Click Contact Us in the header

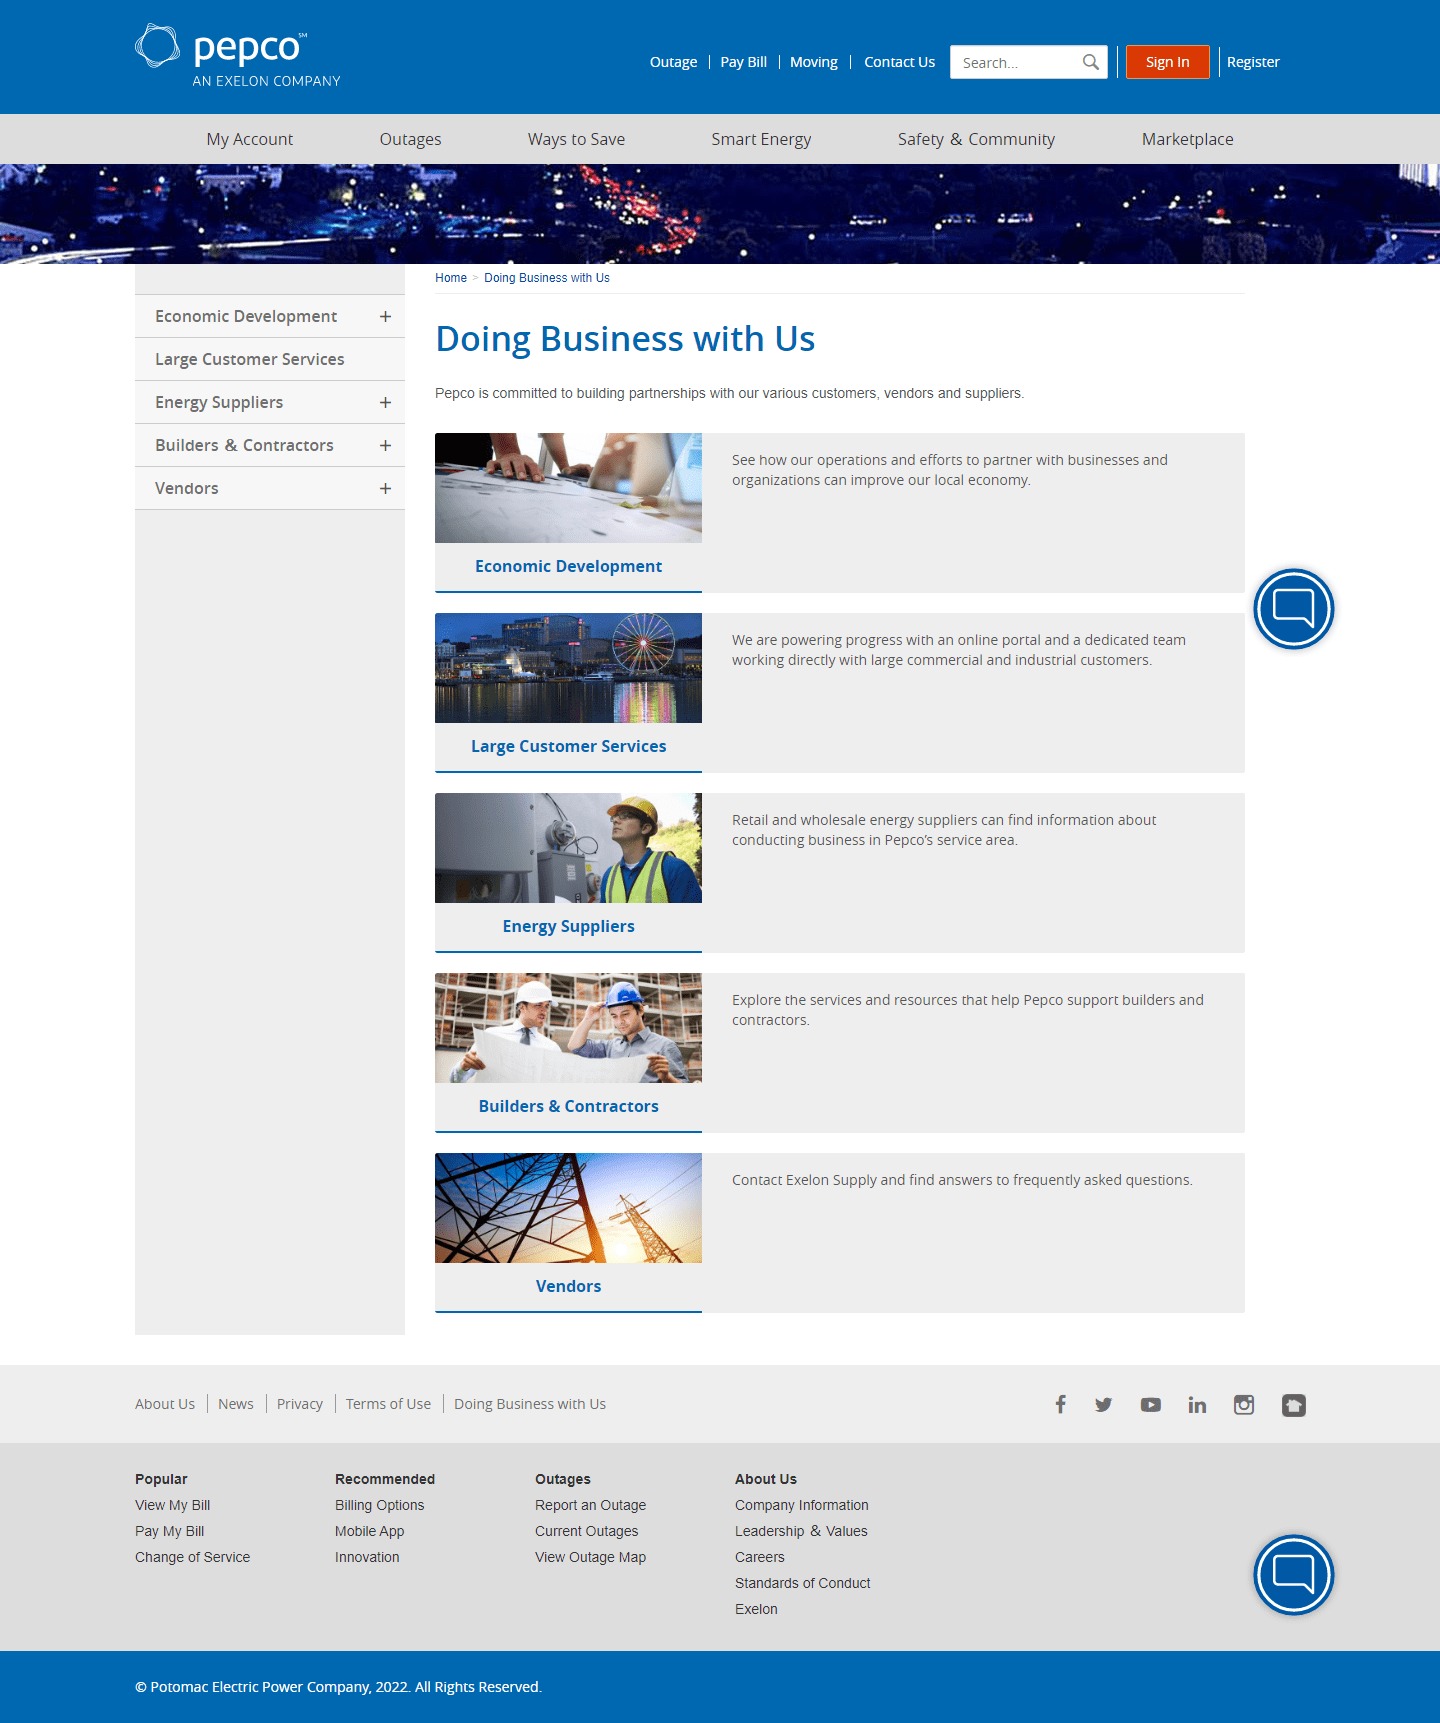[899, 62]
